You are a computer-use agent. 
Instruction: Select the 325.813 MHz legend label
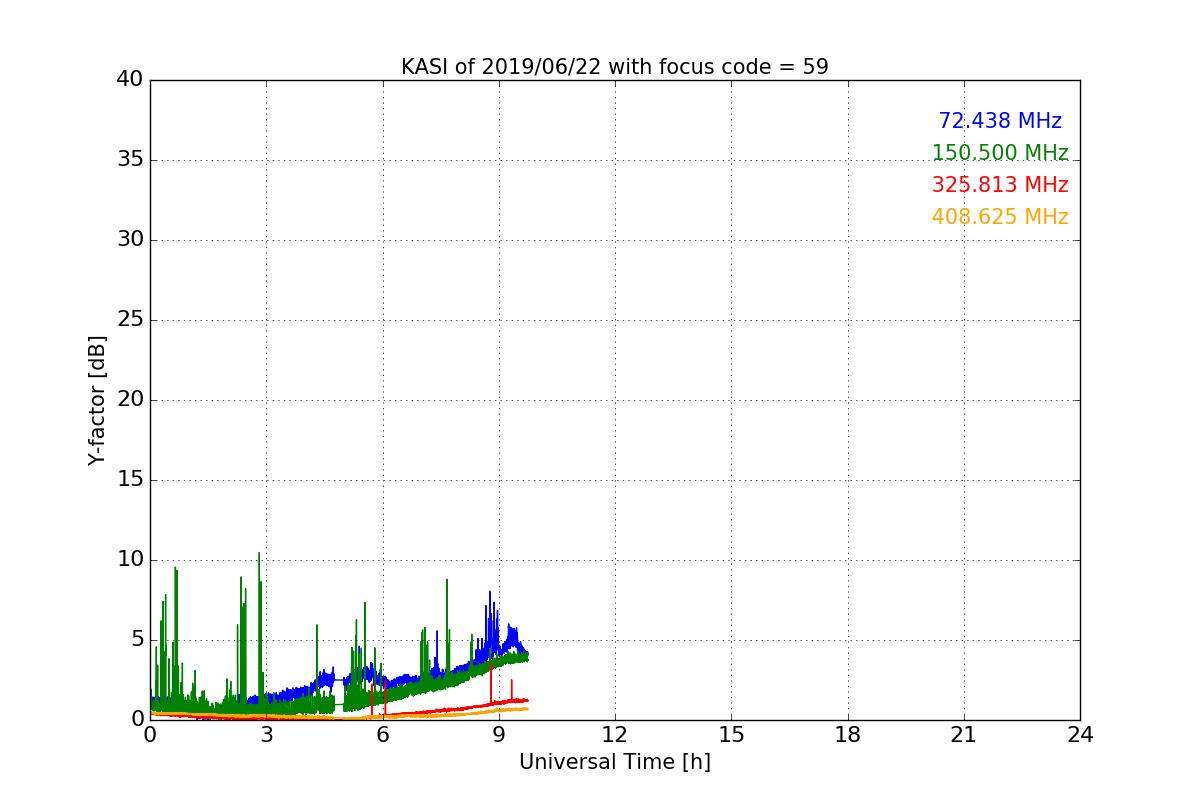pos(1000,185)
